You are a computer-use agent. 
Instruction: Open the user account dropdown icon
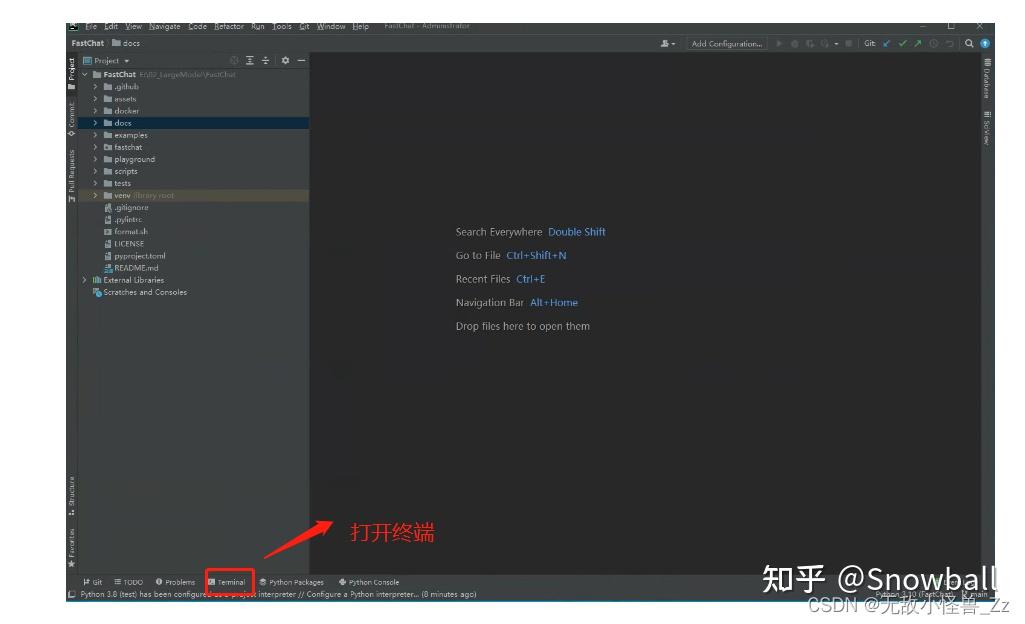[667, 44]
